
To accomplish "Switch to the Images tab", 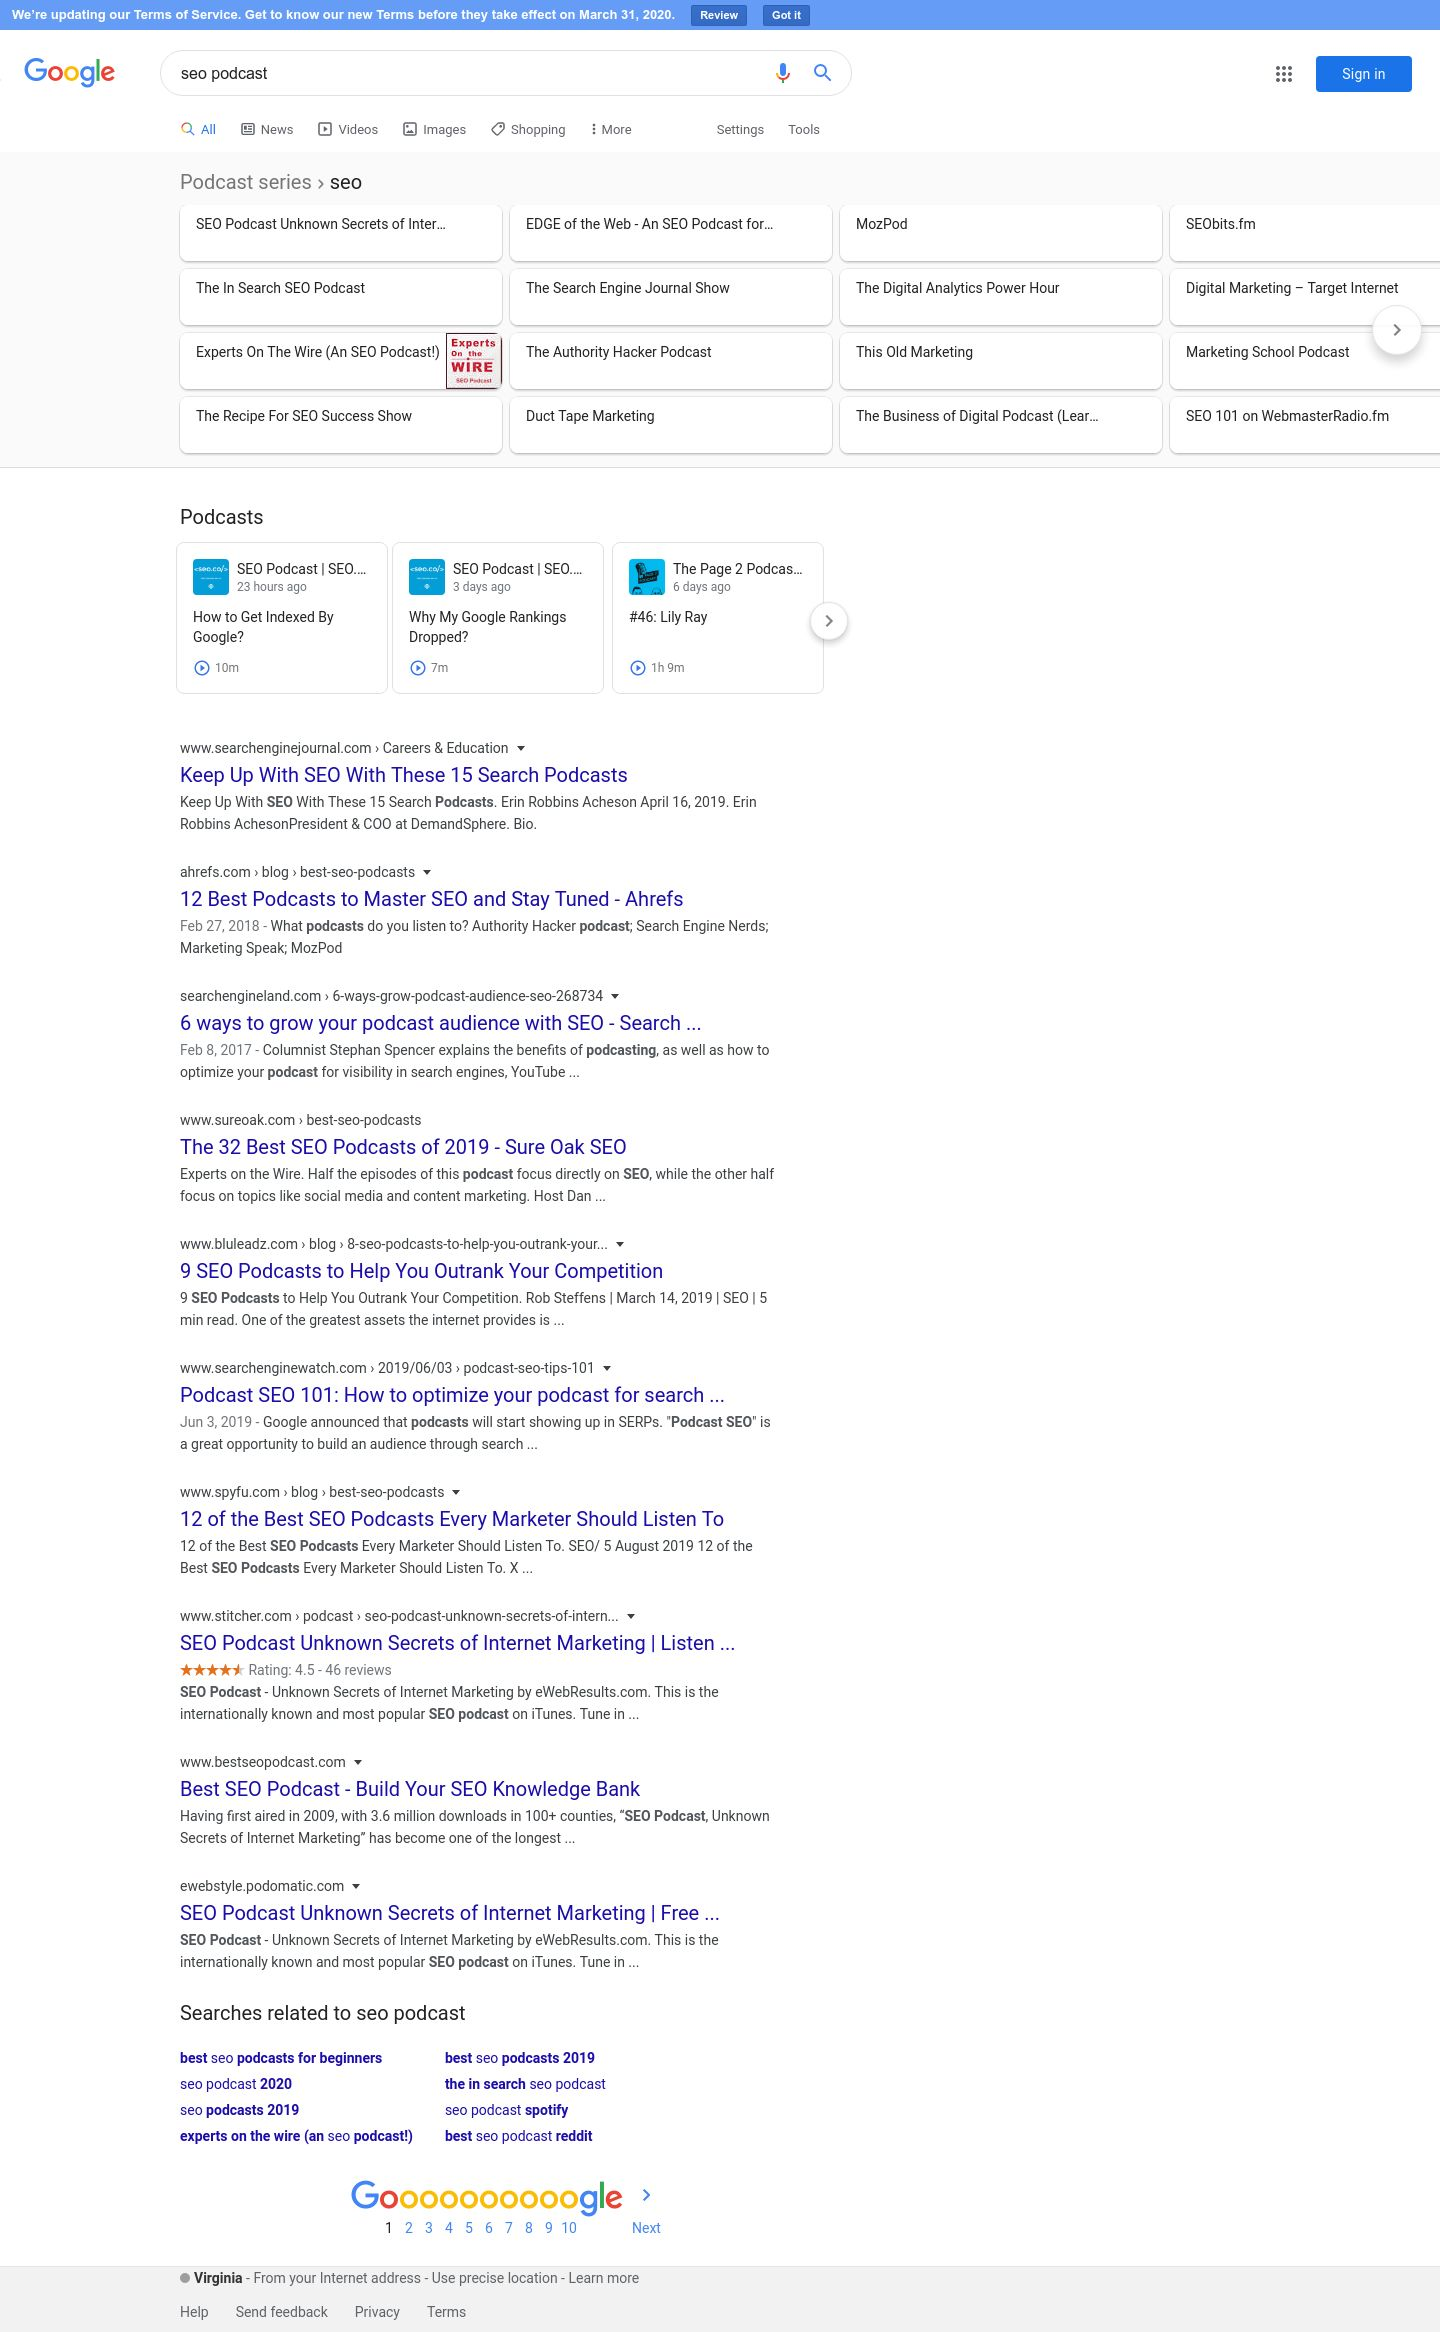I will (x=434, y=129).
